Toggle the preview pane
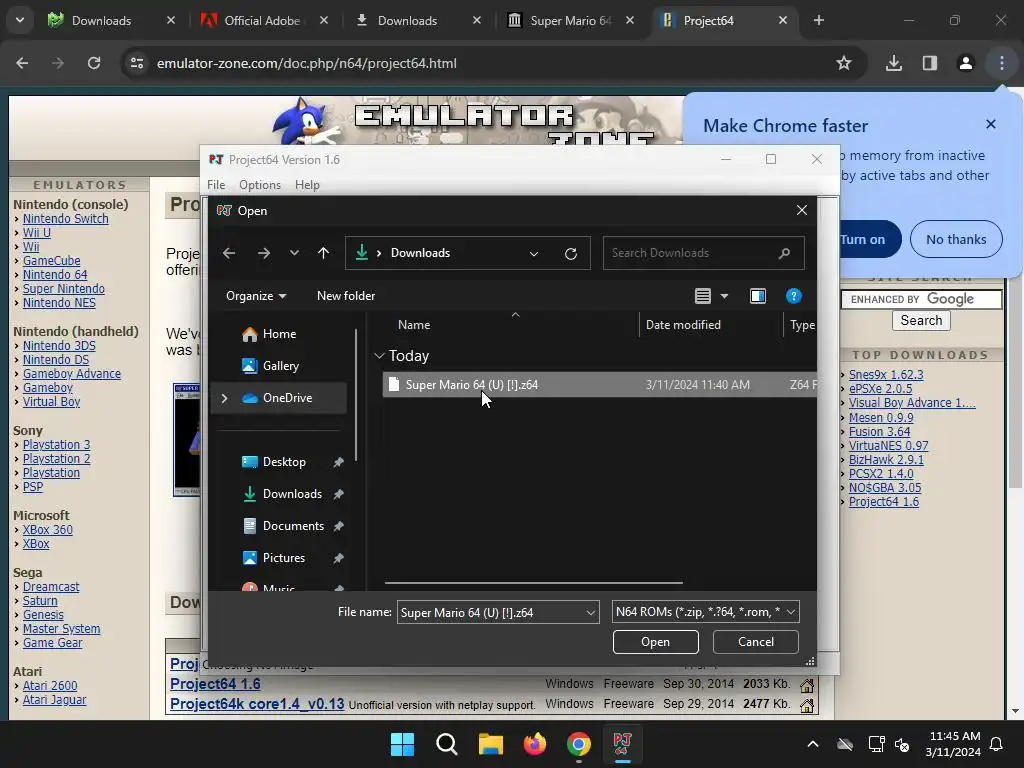Viewport: 1024px width, 768px height. click(758, 296)
